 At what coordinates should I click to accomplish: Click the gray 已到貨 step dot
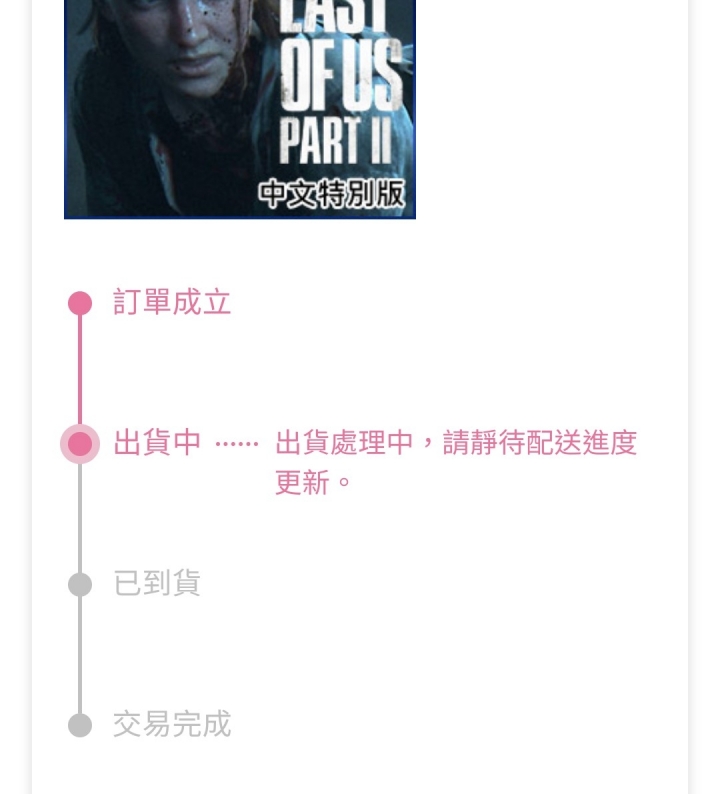[x=80, y=585]
